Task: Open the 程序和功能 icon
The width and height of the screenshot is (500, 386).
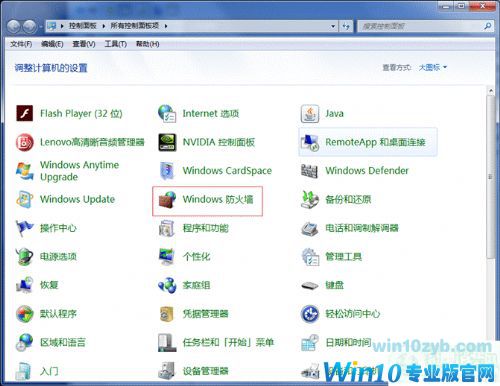Action: pyautogui.click(x=167, y=228)
